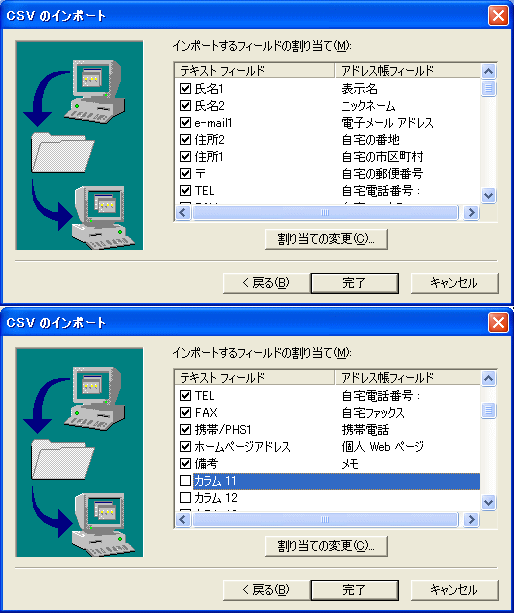Click scroll-up arrow in top dialog list
The height and width of the screenshot is (613, 514).
pyautogui.click(x=489, y=72)
